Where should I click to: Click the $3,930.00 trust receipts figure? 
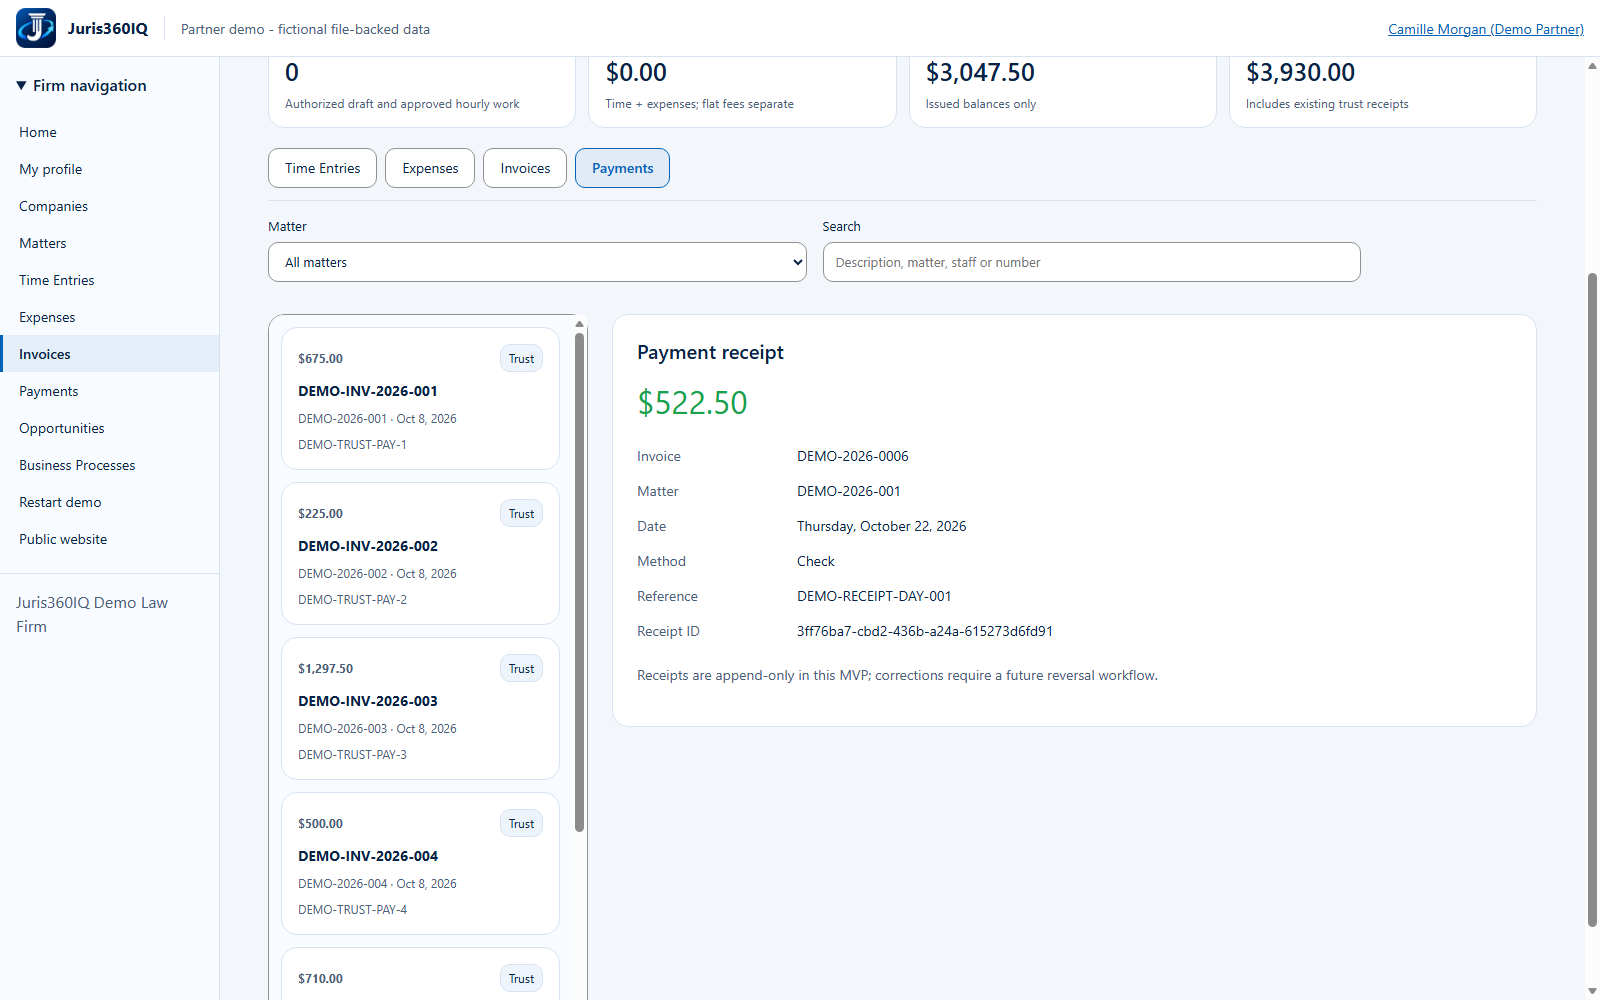click(1300, 72)
